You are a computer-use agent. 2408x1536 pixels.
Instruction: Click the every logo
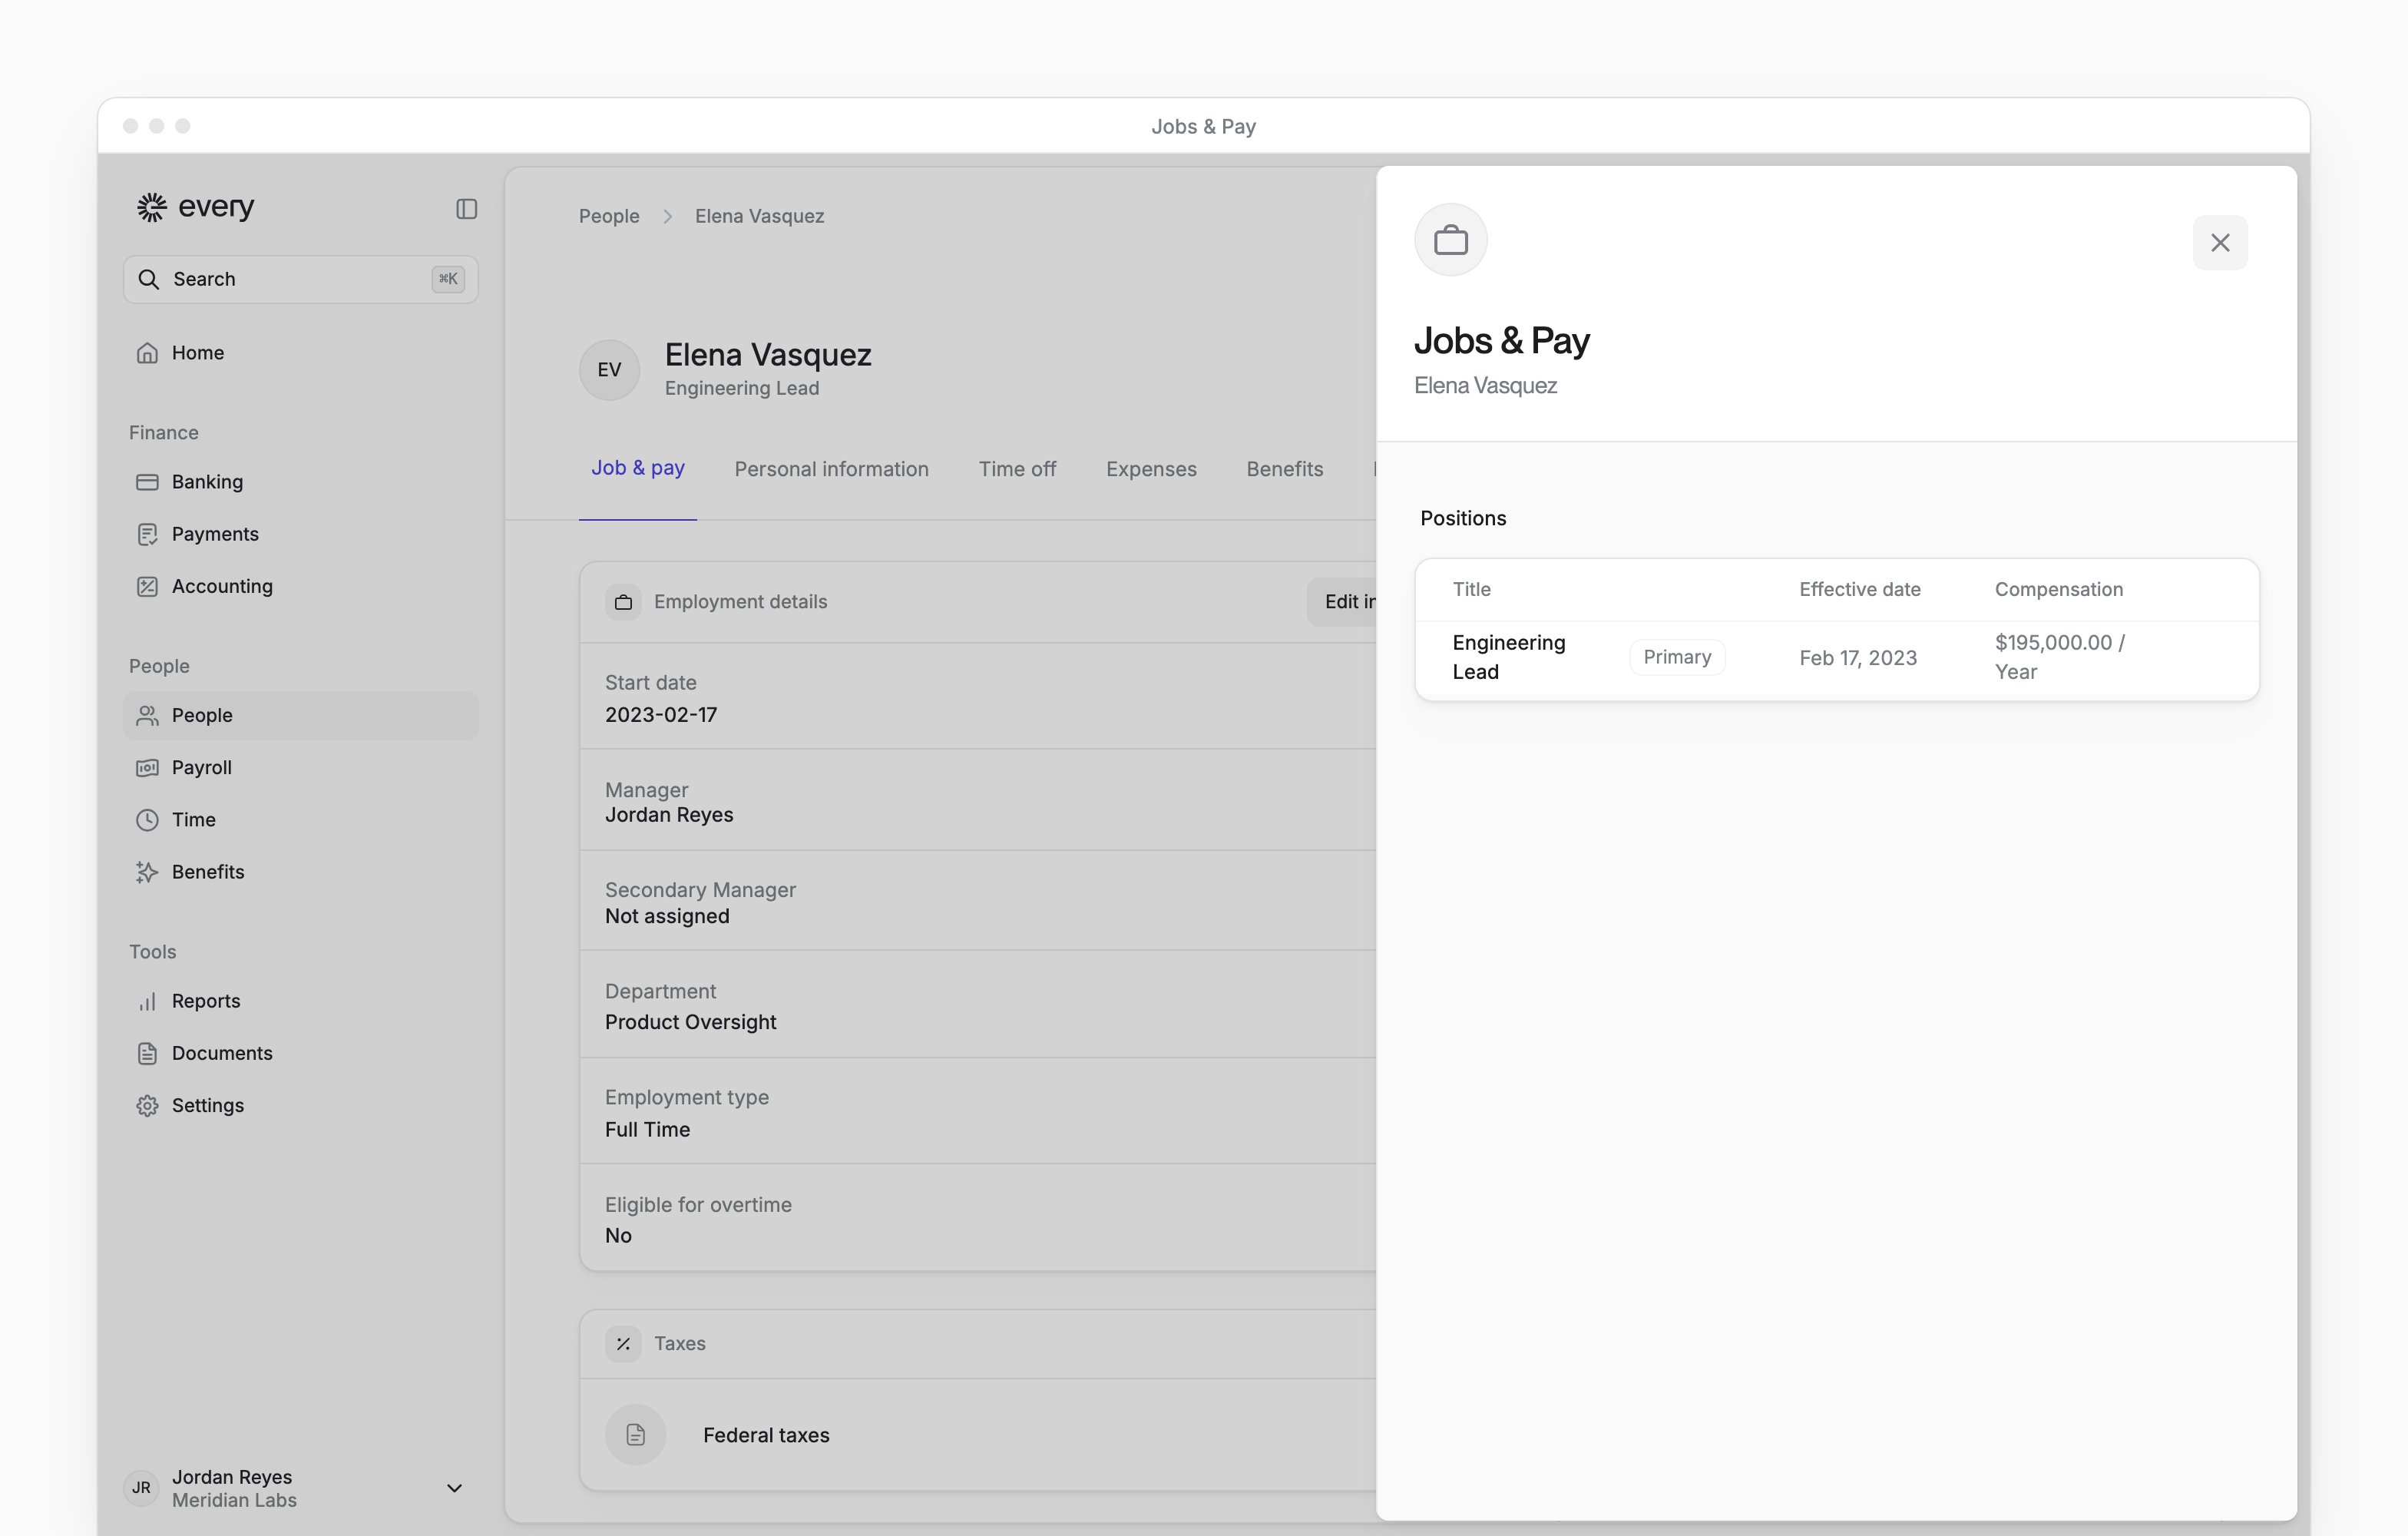coord(195,207)
